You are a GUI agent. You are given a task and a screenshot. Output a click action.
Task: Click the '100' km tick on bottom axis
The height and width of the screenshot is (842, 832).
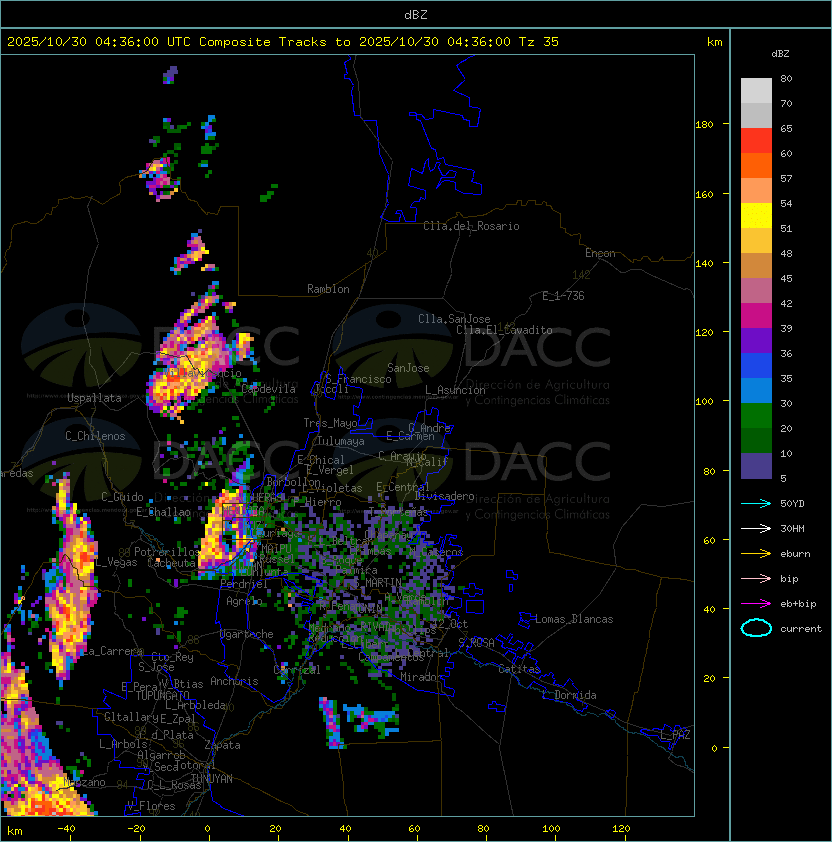551,829
